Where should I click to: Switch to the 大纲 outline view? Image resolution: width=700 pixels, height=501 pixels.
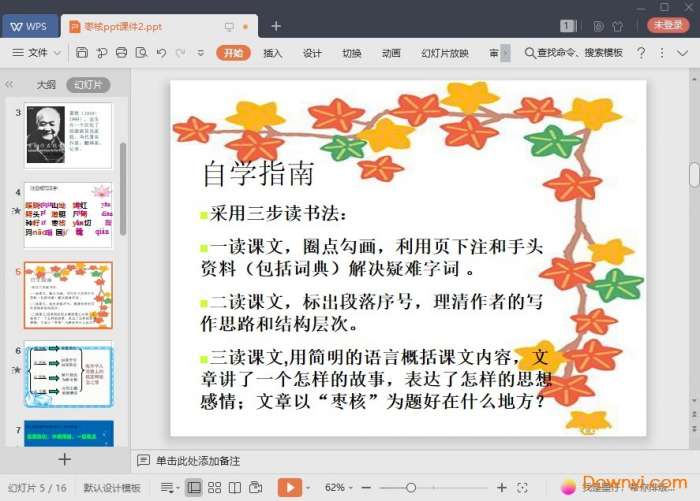[x=46, y=84]
